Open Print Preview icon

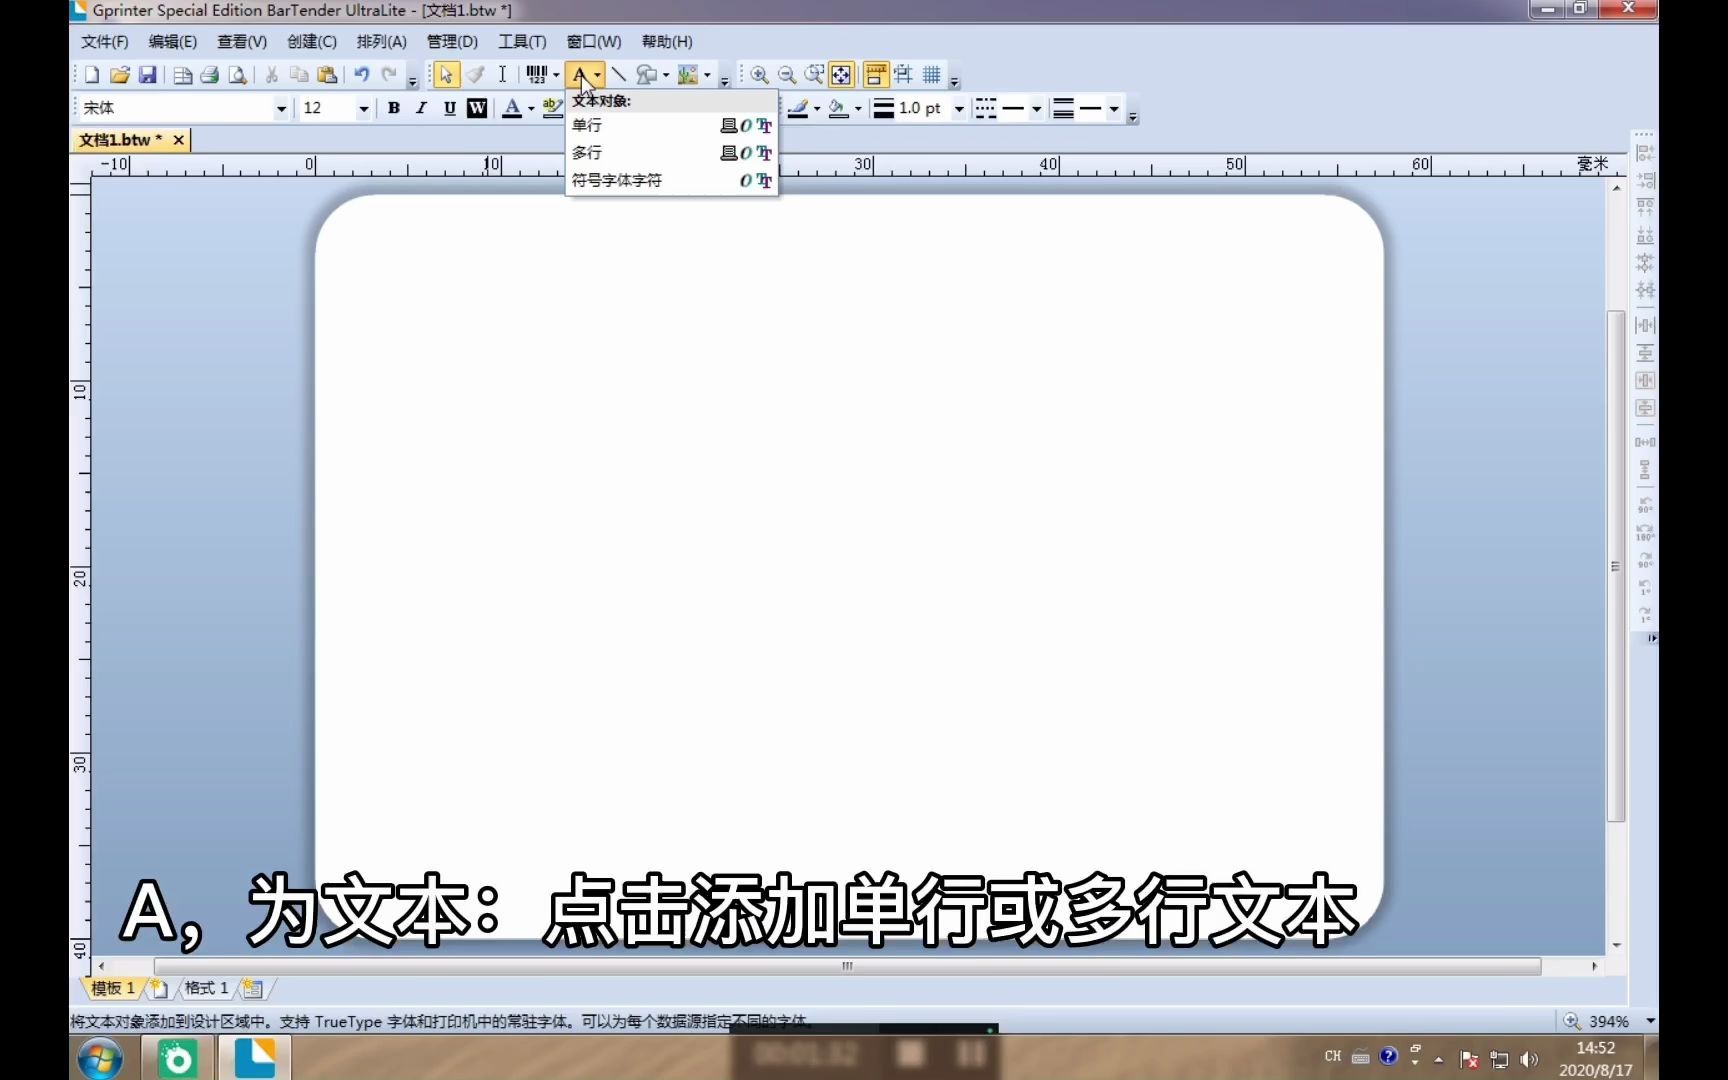coord(238,75)
